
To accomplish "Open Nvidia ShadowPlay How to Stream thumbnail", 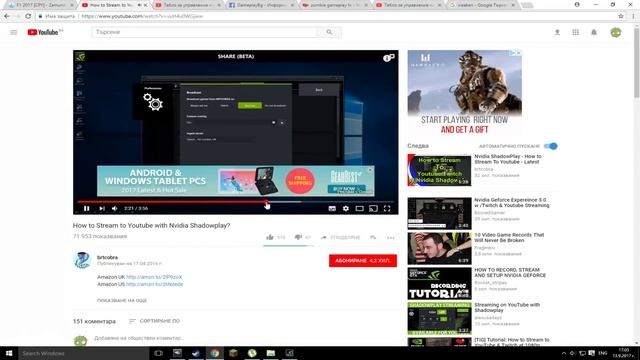I will 439,170.
